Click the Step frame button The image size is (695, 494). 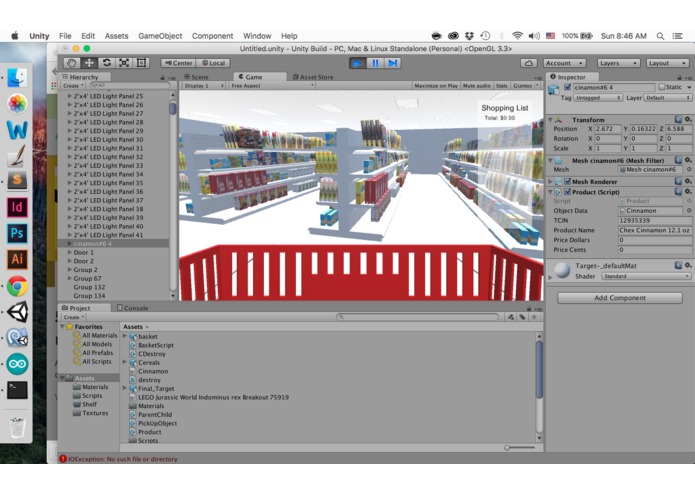click(393, 63)
